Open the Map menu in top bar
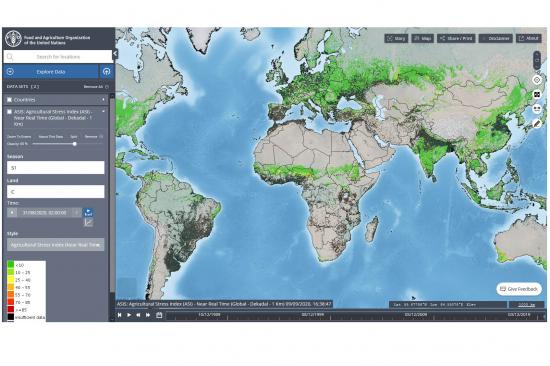 [x=423, y=38]
